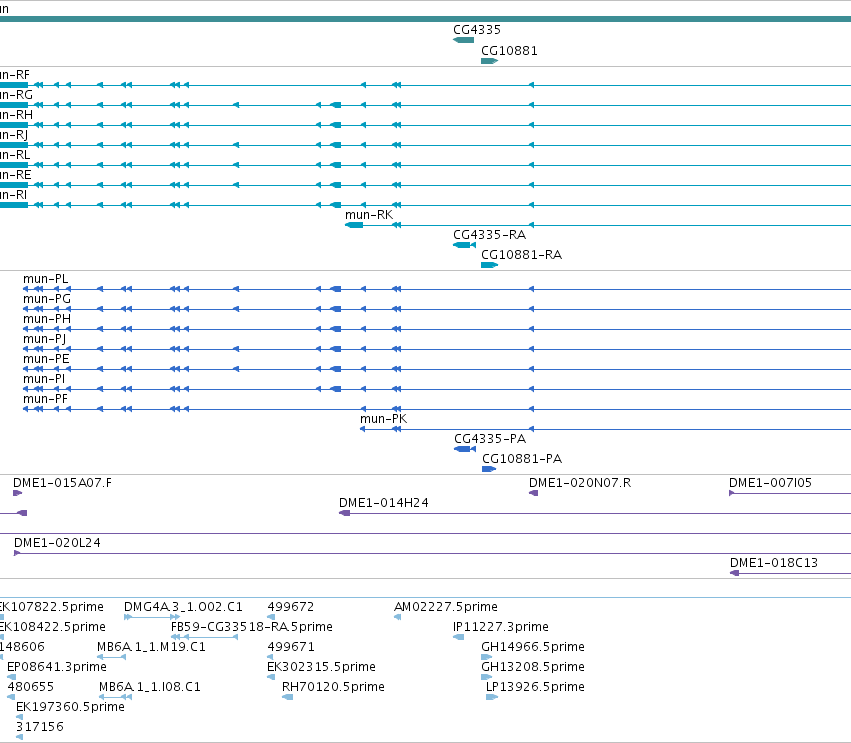Click the 480655 EST marker
The image size is (851, 743).
coord(11,697)
